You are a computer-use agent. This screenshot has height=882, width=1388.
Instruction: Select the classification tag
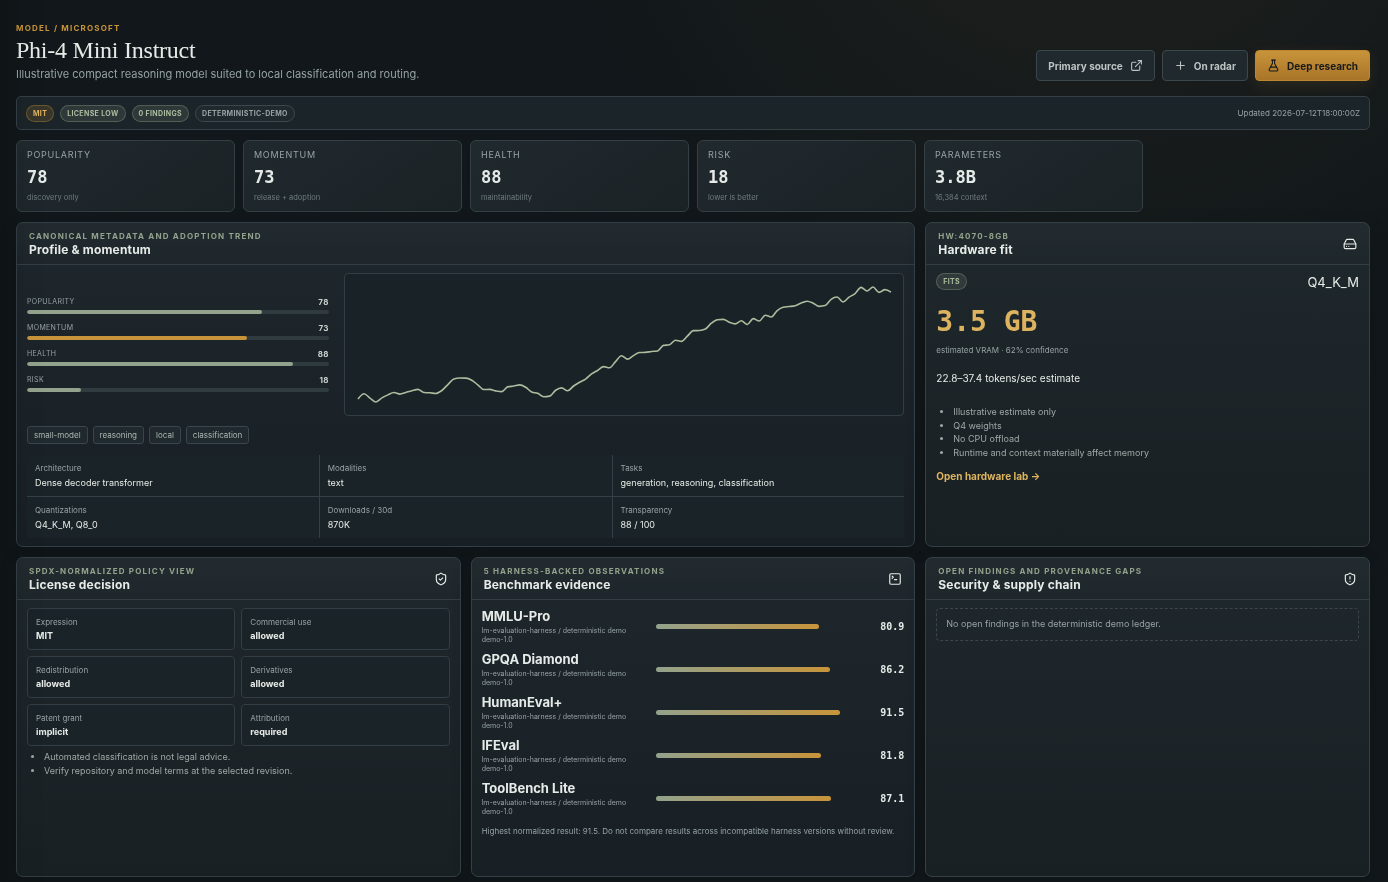[218, 435]
